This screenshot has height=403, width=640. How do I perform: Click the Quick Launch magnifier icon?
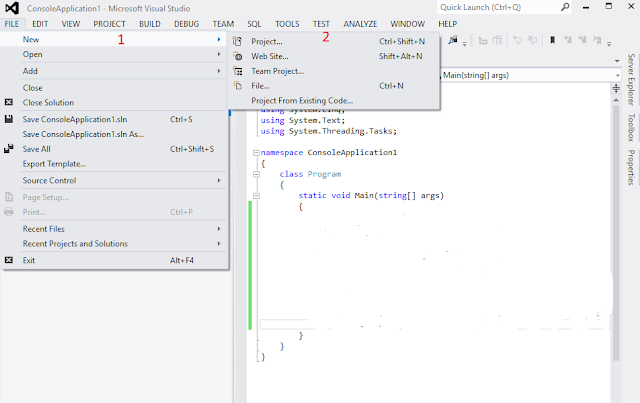565,7
